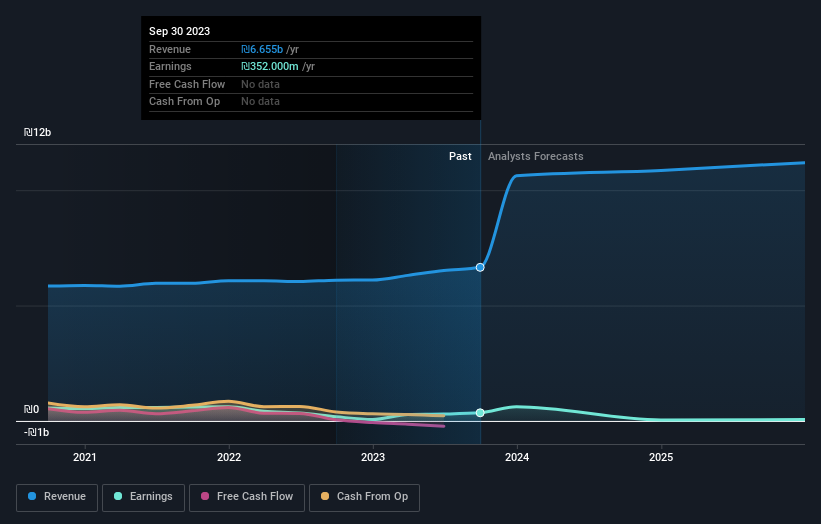The width and height of the screenshot is (821, 524).
Task: Toggle the Free Cash Flow series
Action: point(247,497)
